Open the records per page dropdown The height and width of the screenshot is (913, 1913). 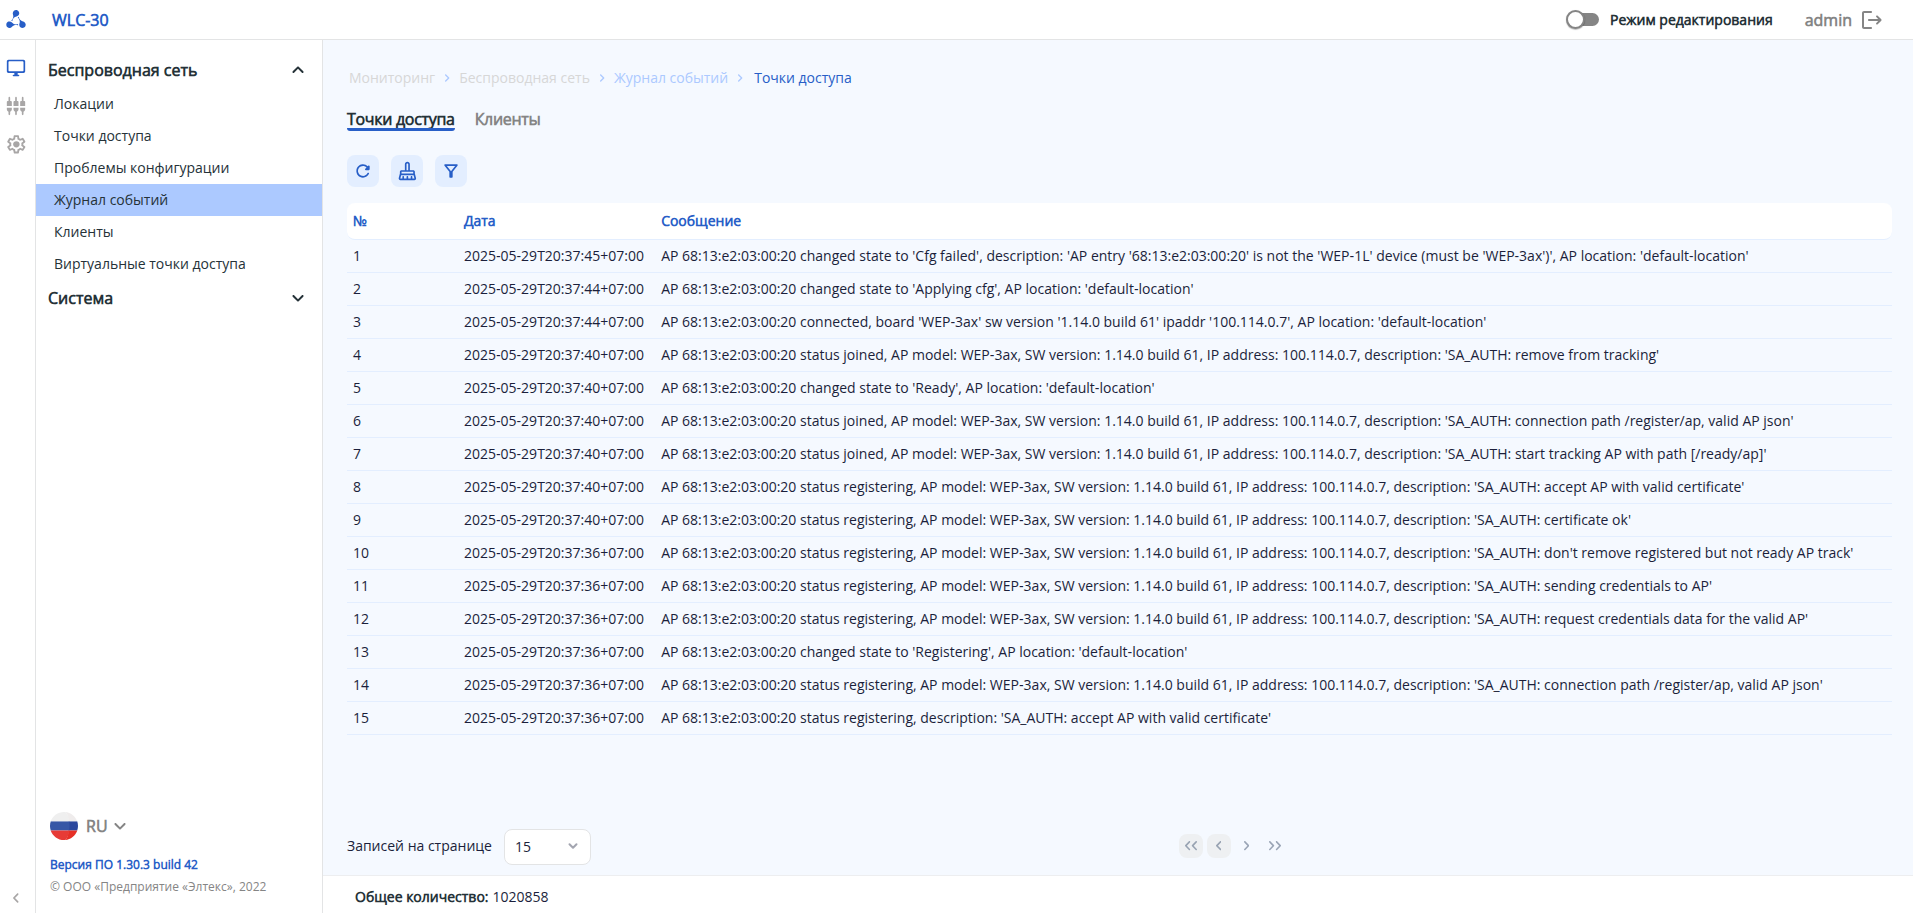tap(547, 847)
